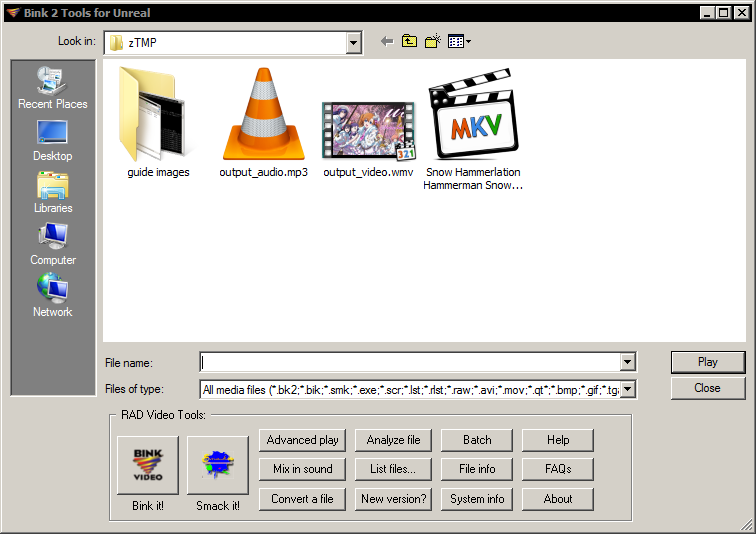Click the Mix in sound button
756x534 pixels.
[302, 469]
